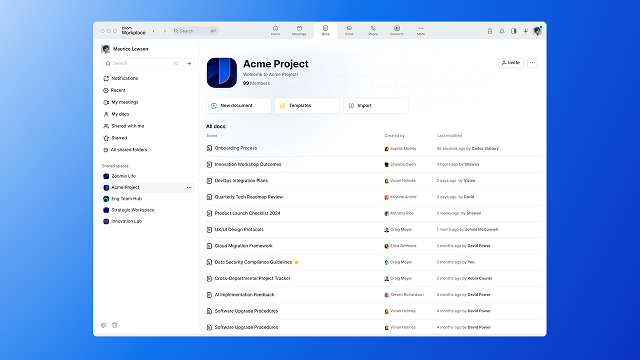Open All shared folders in the sidebar
Image resolution: width=640 pixels, height=360 pixels.
tap(125, 150)
